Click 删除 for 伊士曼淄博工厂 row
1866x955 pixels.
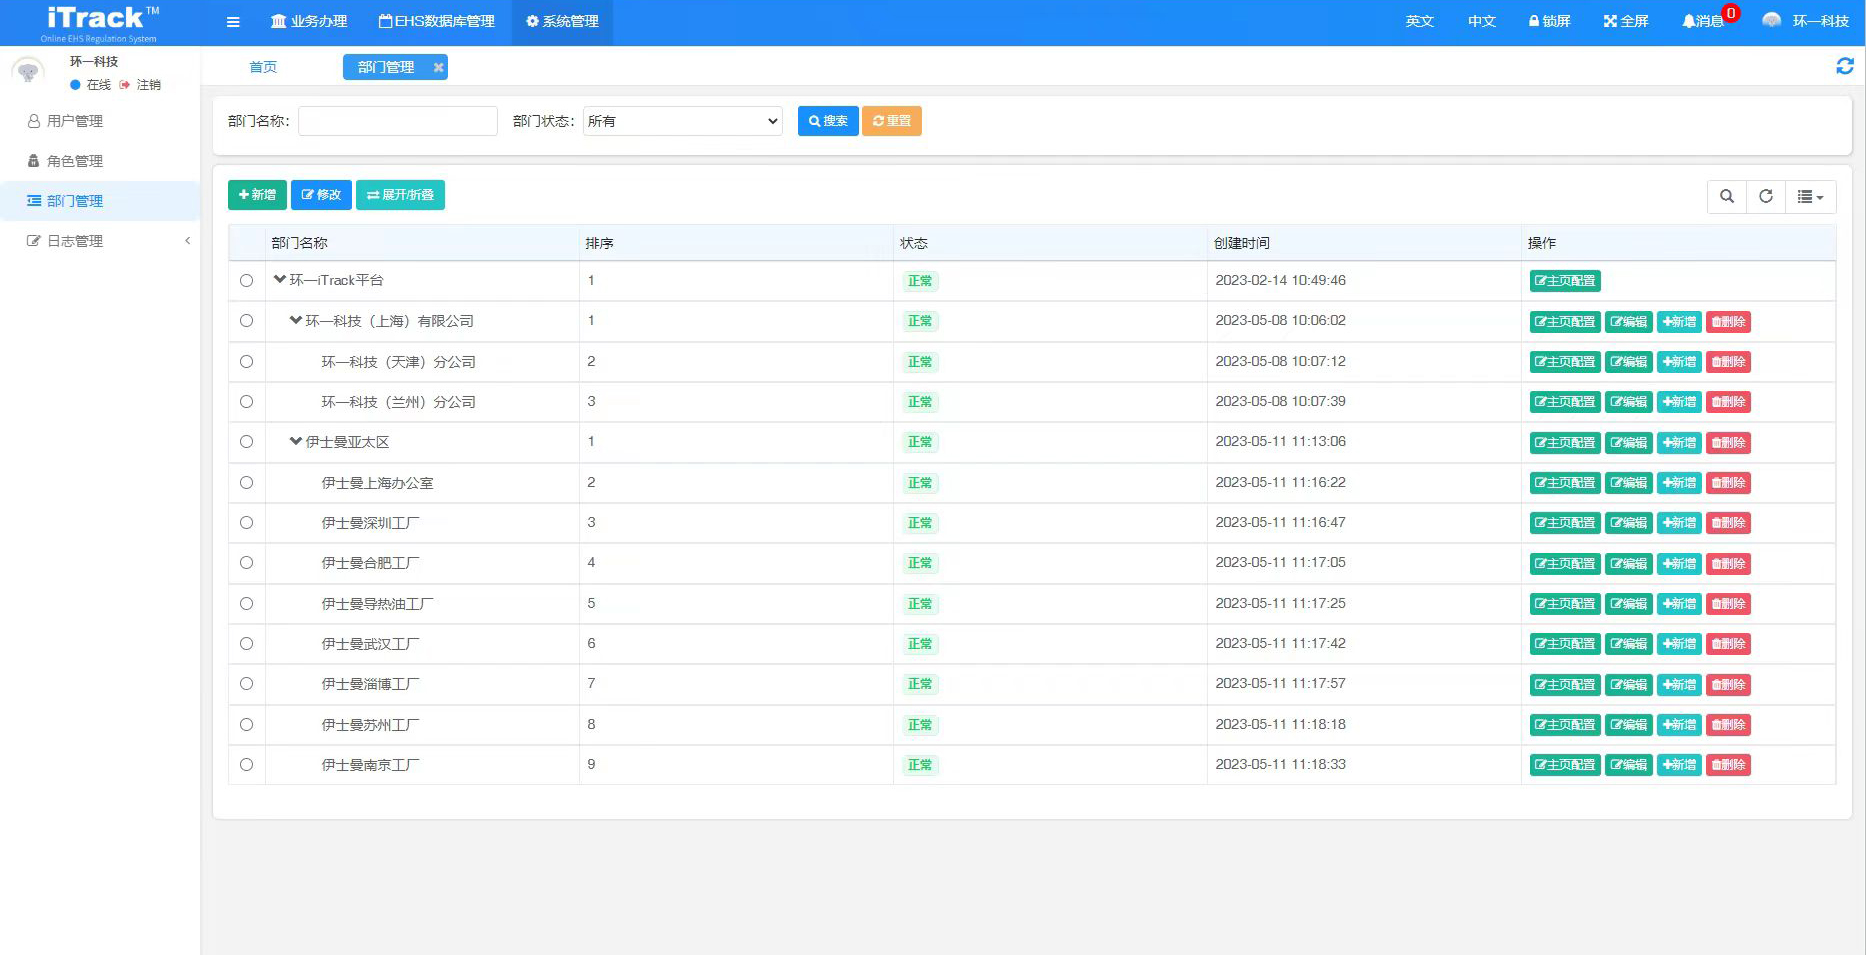1728,685
